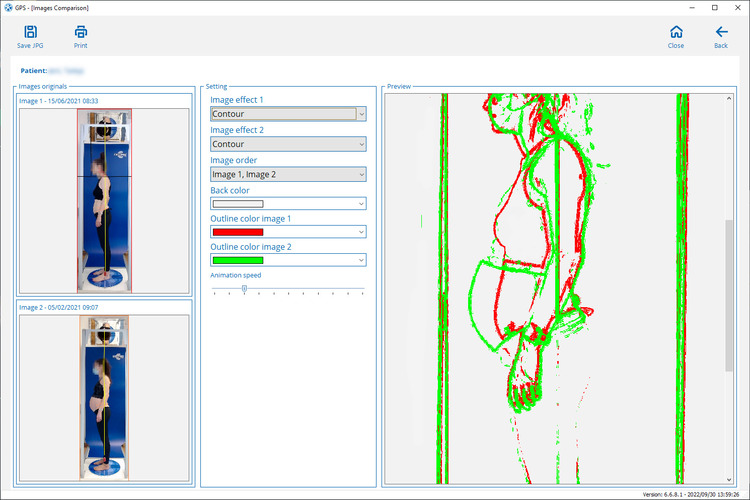Image resolution: width=750 pixels, height=500 pixels.
Task: Click the Close home icon
Action: (x=676, y=32)
